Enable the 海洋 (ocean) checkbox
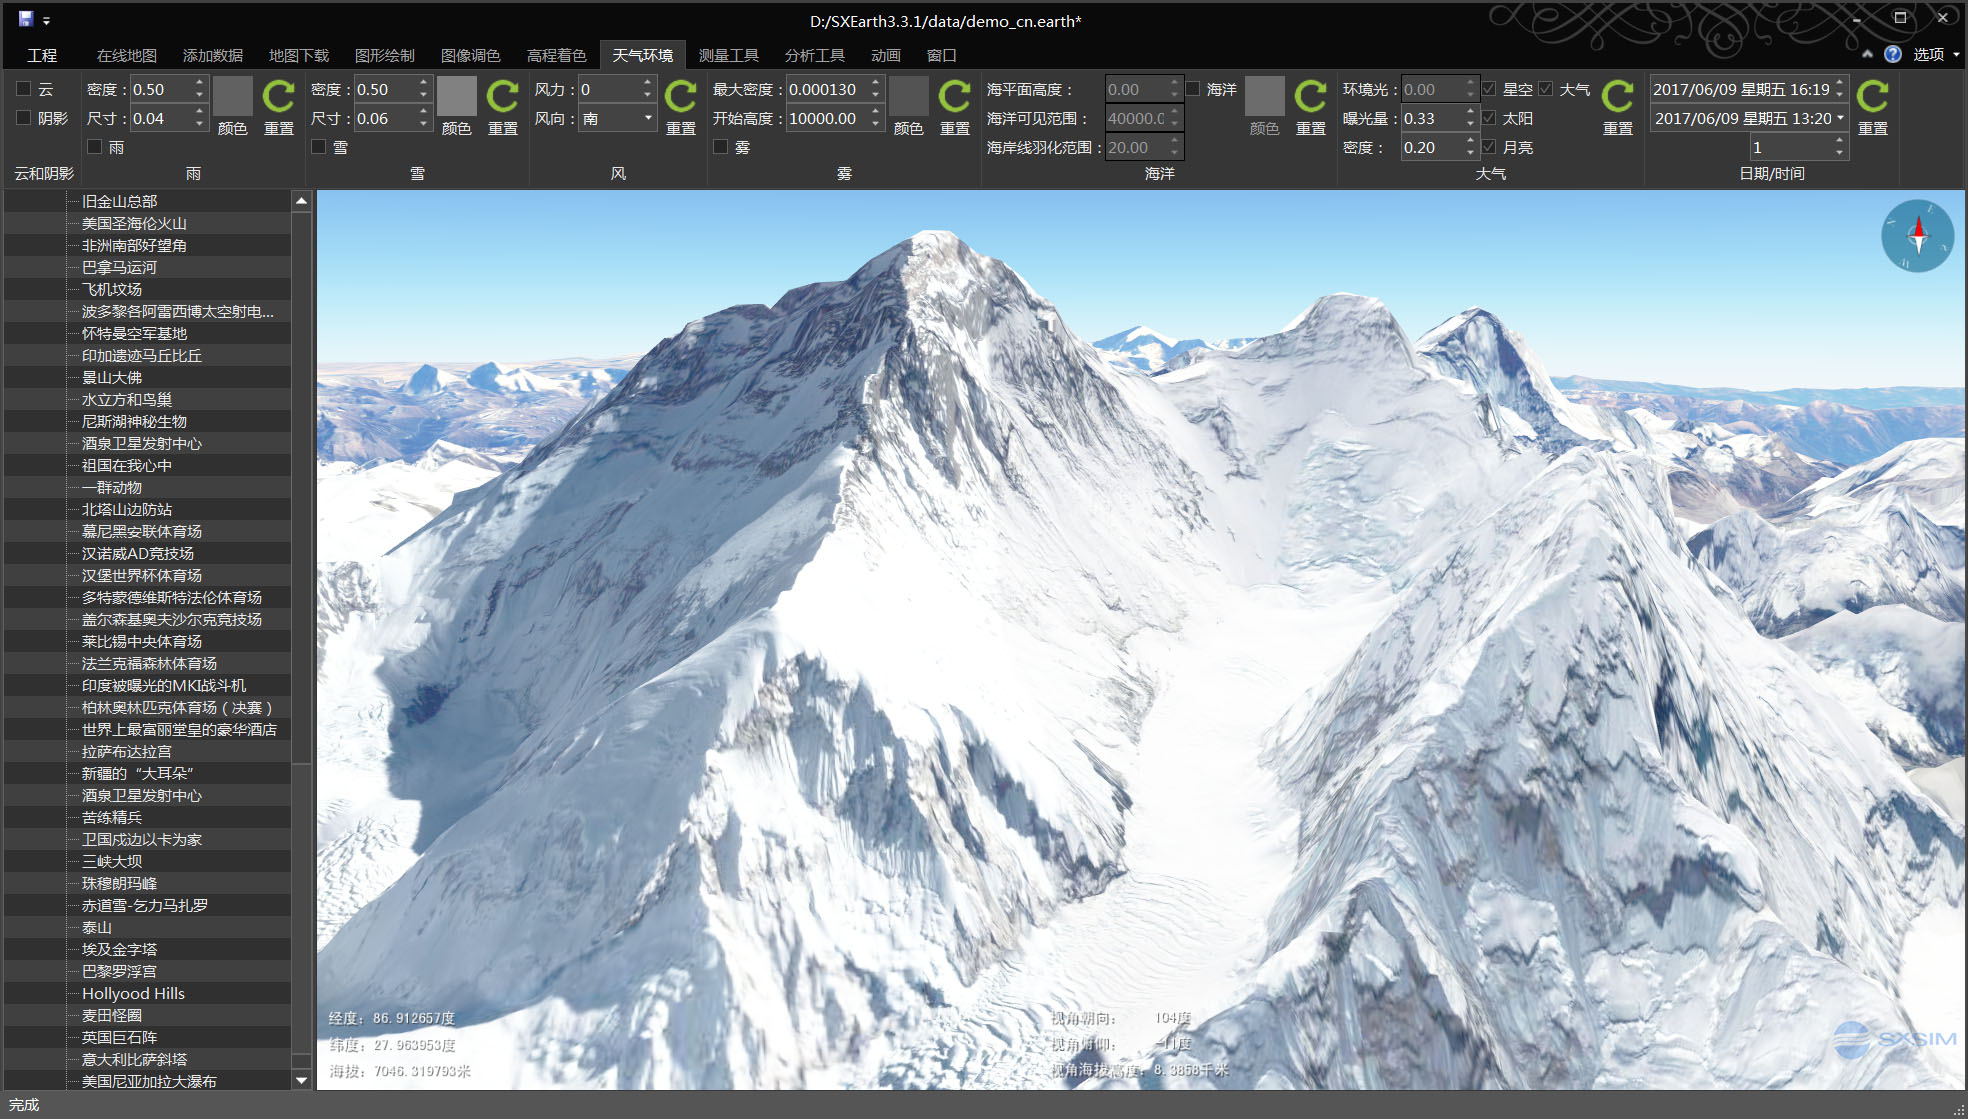 (1193, 89)
